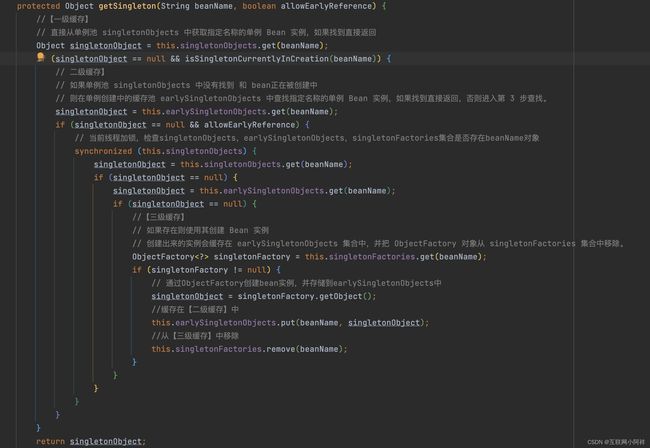Click the '//缓存在【二级缓存】中' comment
This screenshot has width=650, height=448.
(x=195, y=310)
